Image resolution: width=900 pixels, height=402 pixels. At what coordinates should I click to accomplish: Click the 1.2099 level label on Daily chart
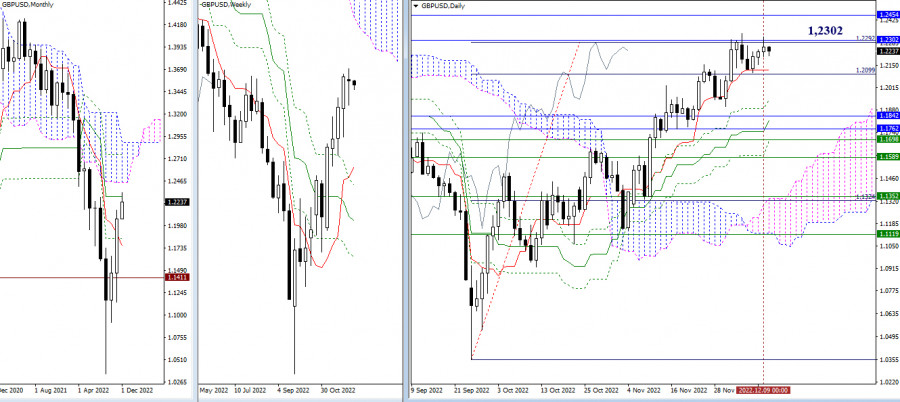pos(865,71)
